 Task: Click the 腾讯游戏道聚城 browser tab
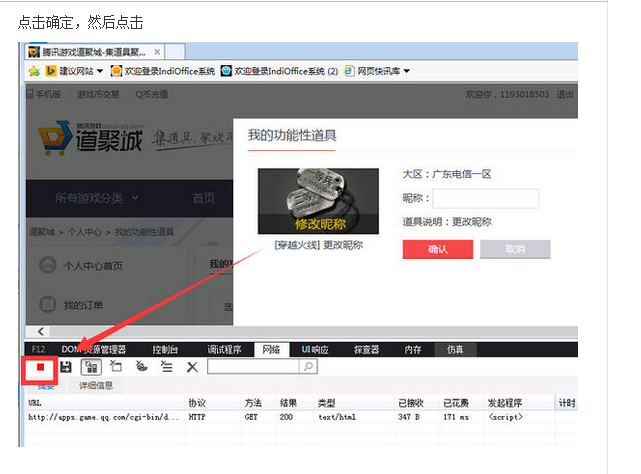click(94, 52)
